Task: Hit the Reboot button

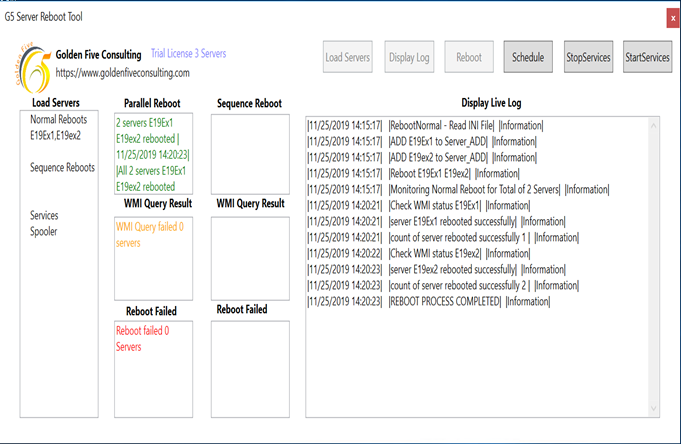Action: pyautogui.click(x=468, y=57)
